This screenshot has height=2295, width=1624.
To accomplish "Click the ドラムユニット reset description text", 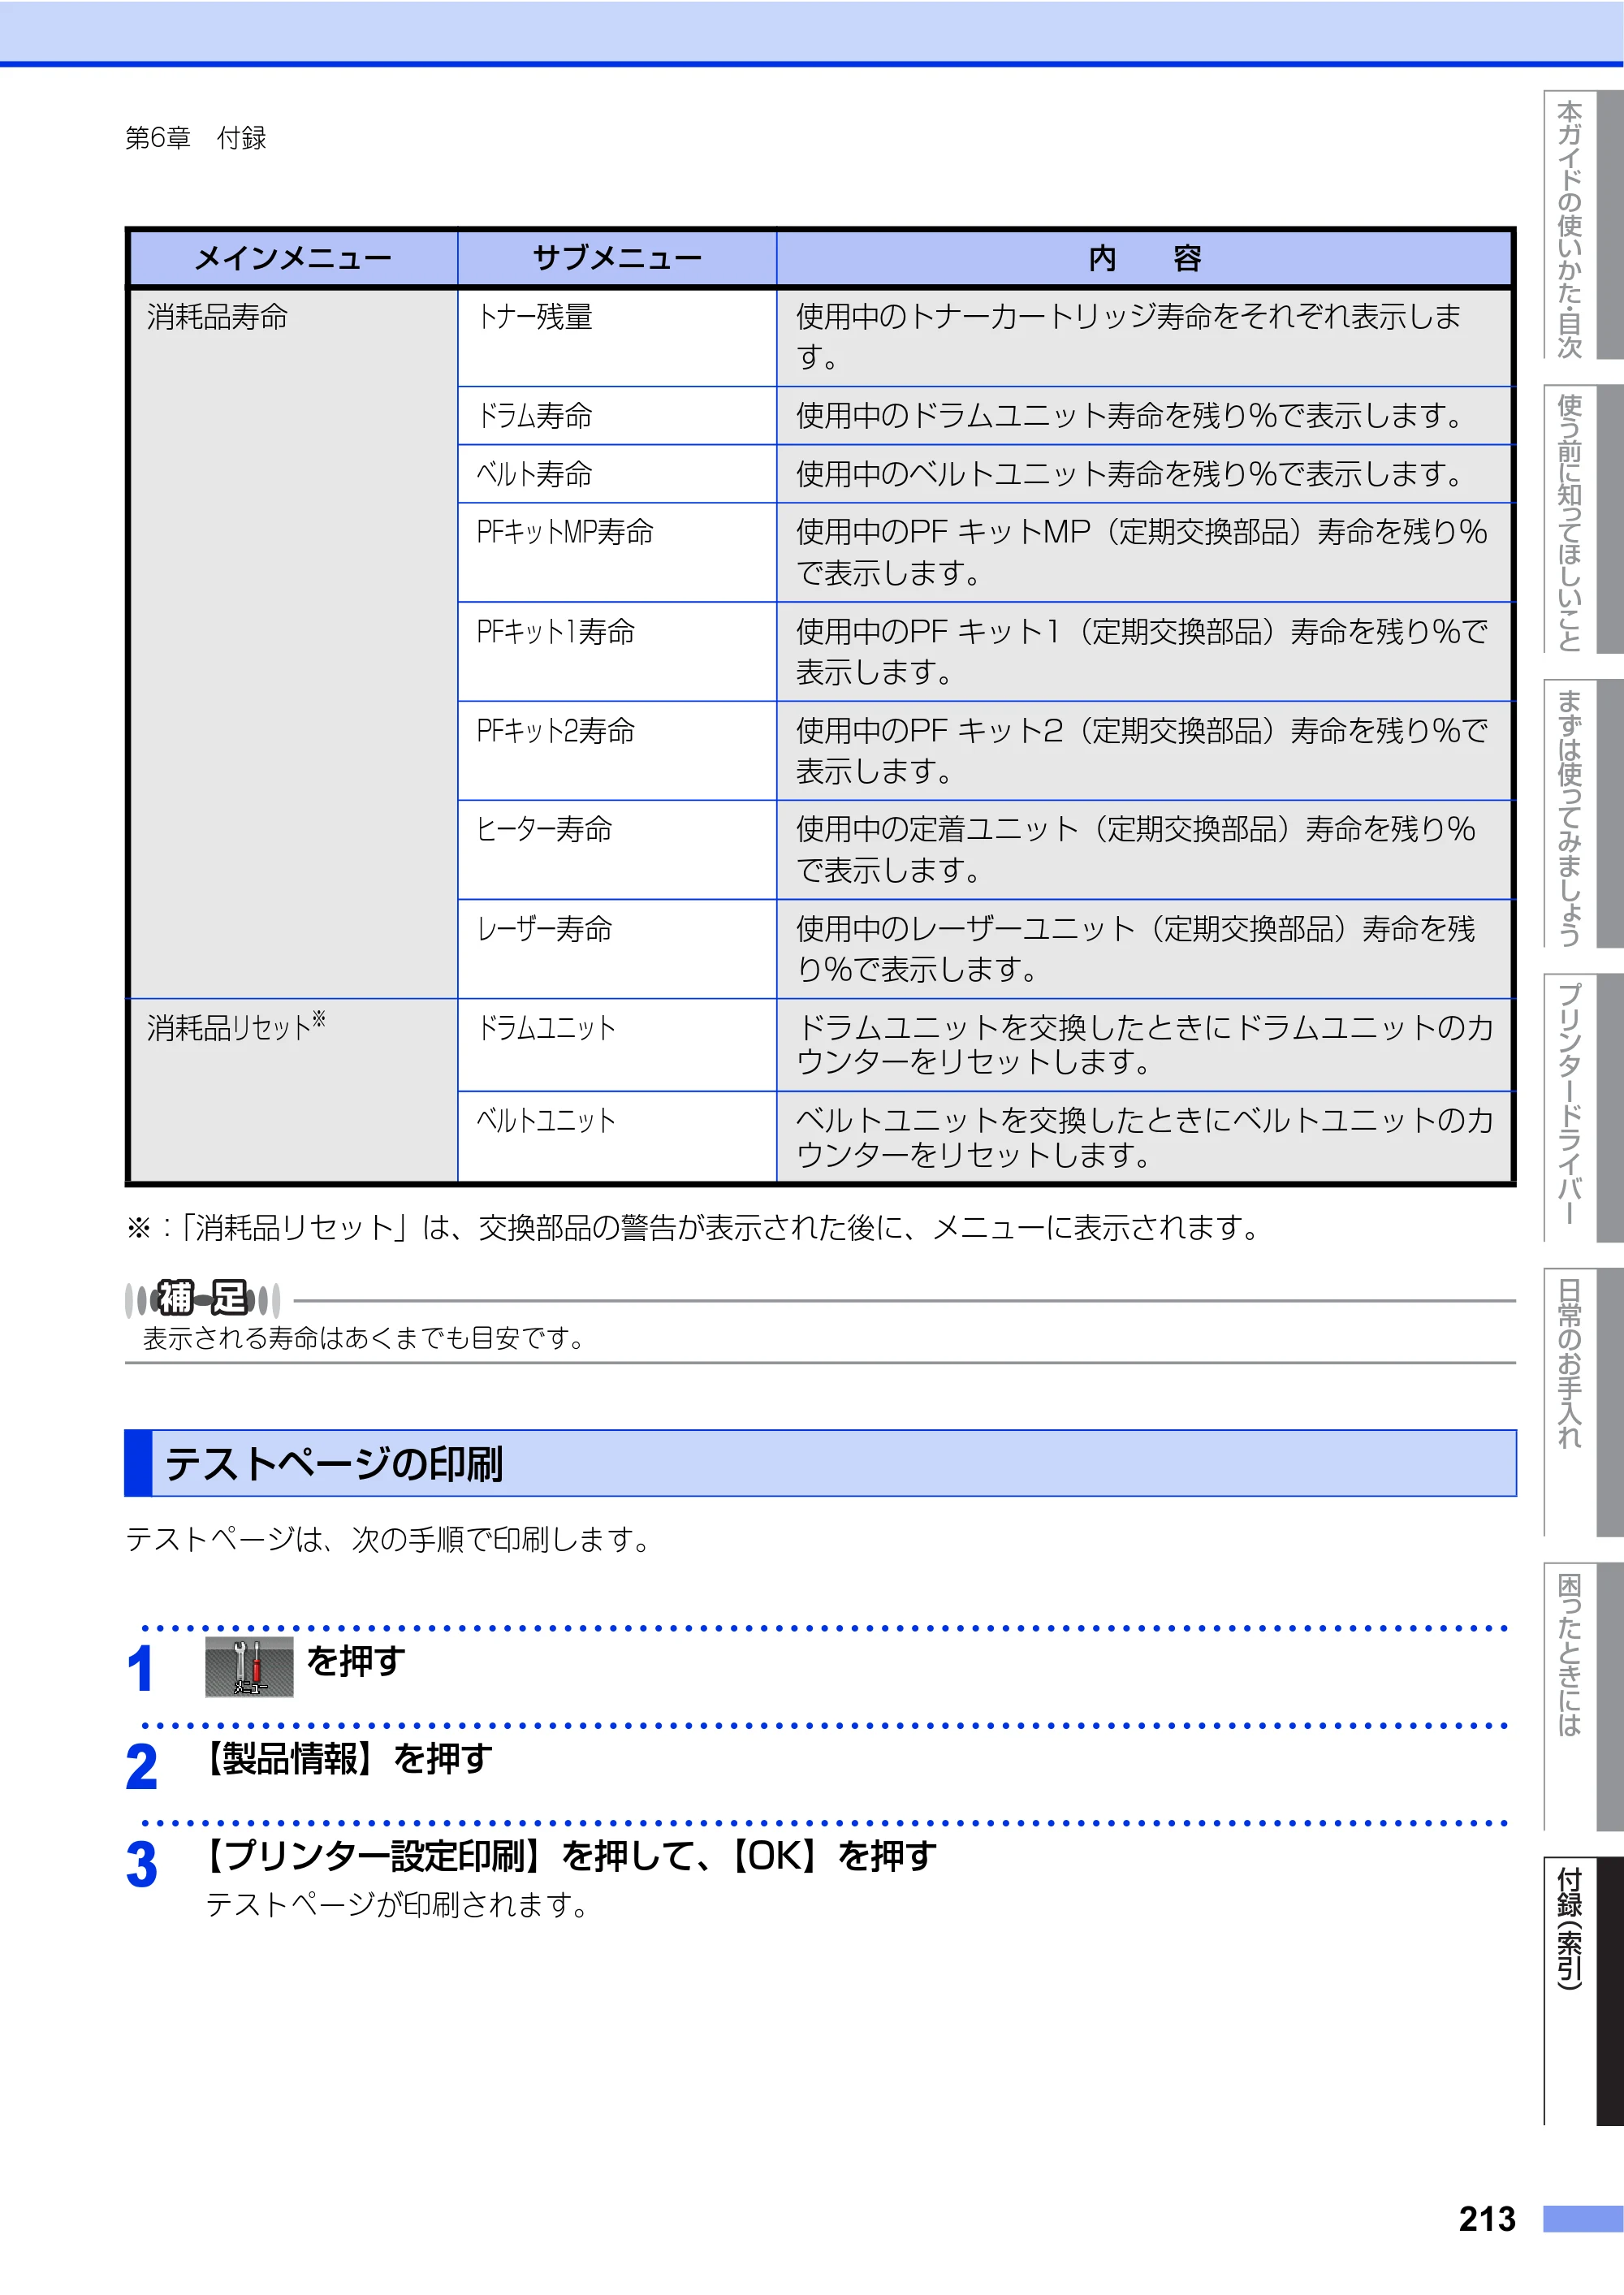I will coord(1144,1044).
